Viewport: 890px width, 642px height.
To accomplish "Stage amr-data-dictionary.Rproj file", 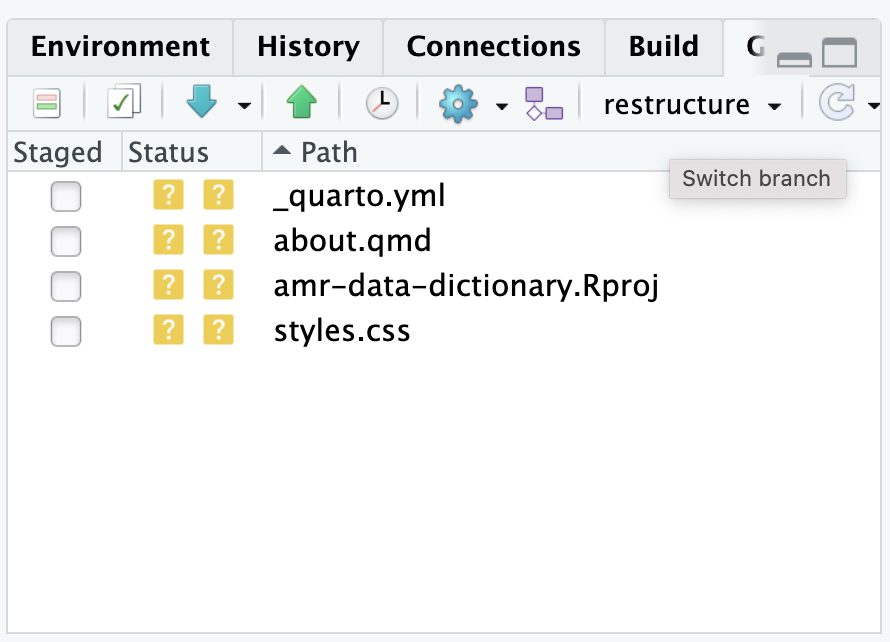I will pos(66,286).
